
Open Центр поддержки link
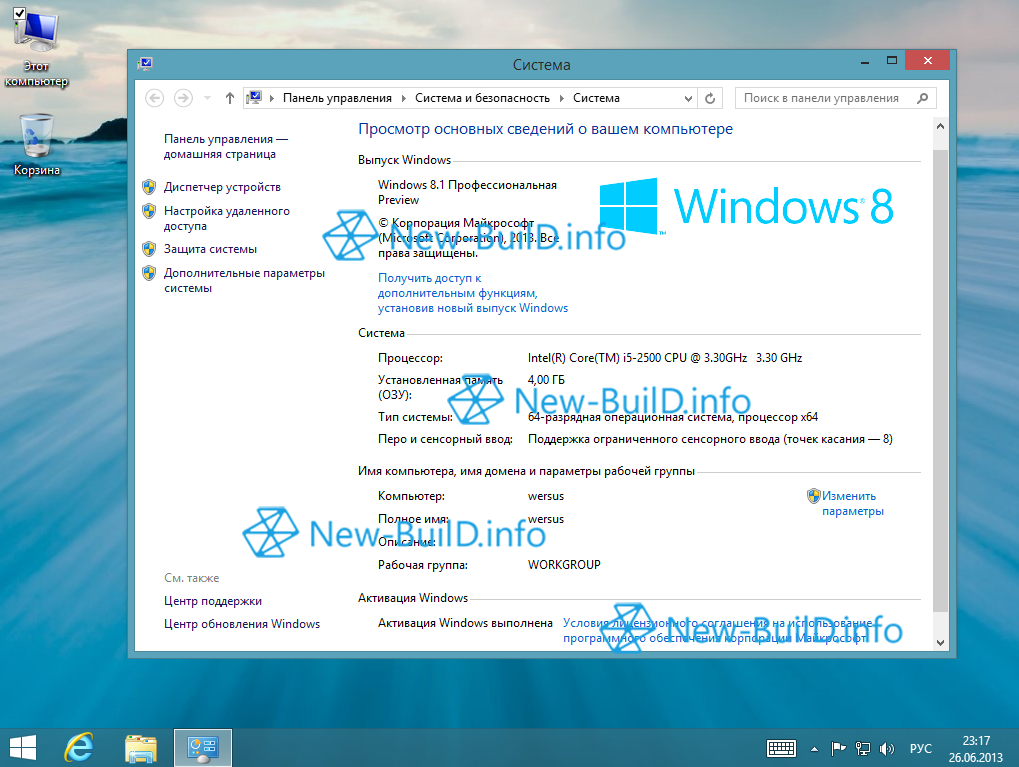click(x=213, y=601)
